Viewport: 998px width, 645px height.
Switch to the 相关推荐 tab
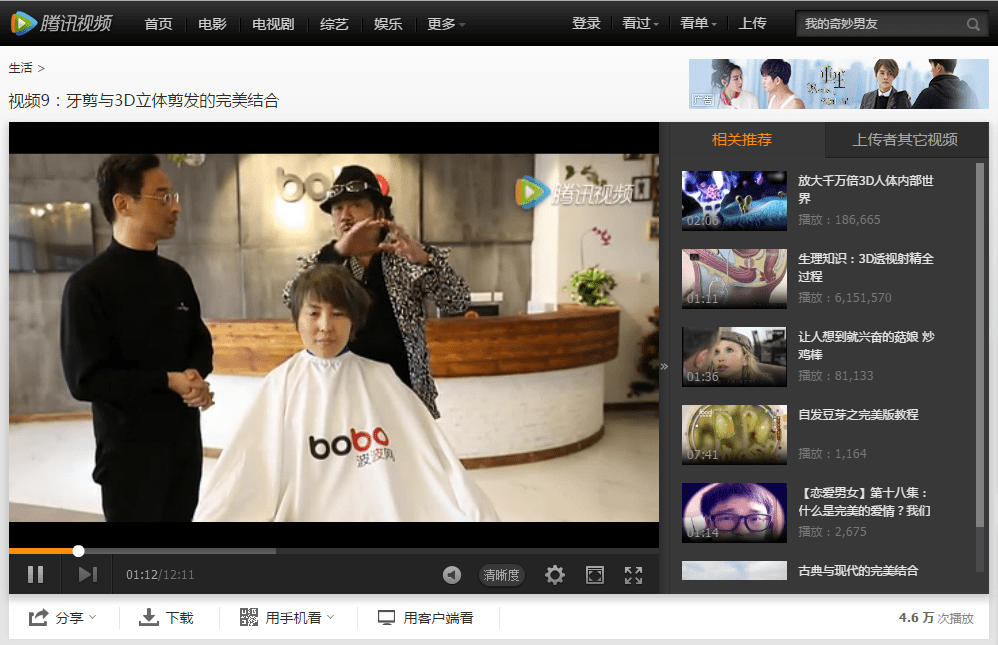(x=742, y=140)
